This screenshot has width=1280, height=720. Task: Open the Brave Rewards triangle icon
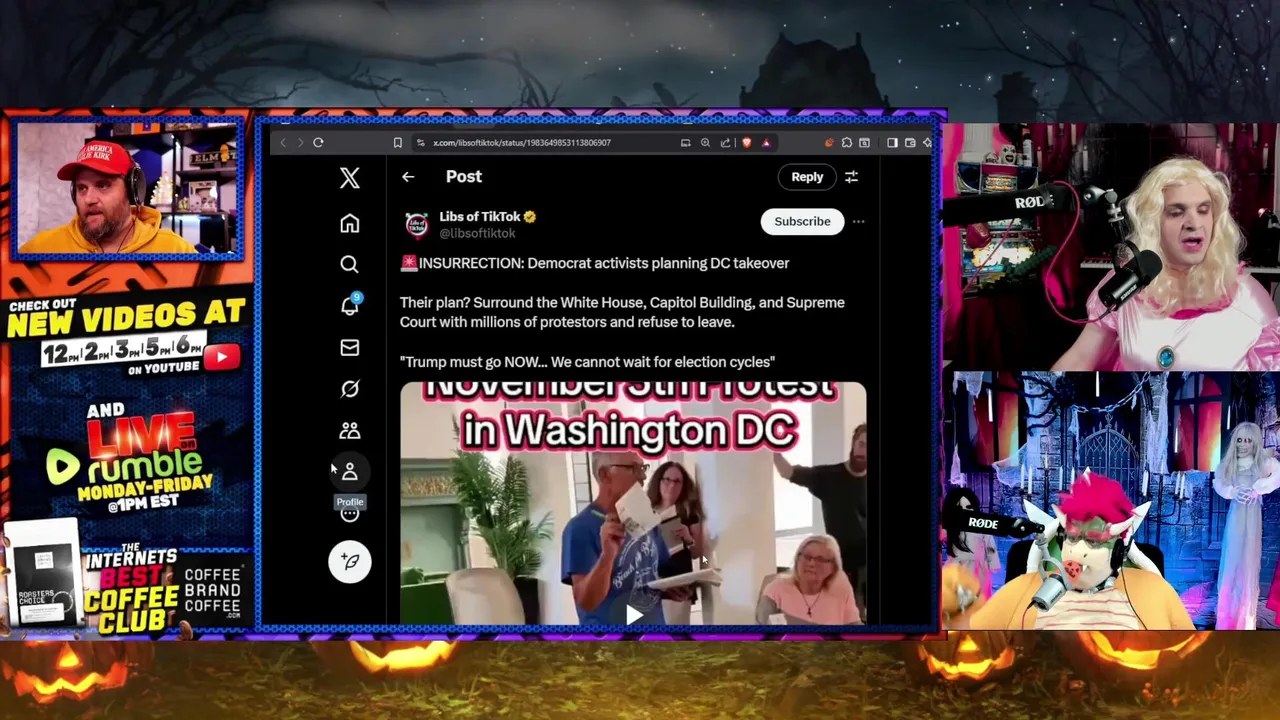(x=766, y=143)
